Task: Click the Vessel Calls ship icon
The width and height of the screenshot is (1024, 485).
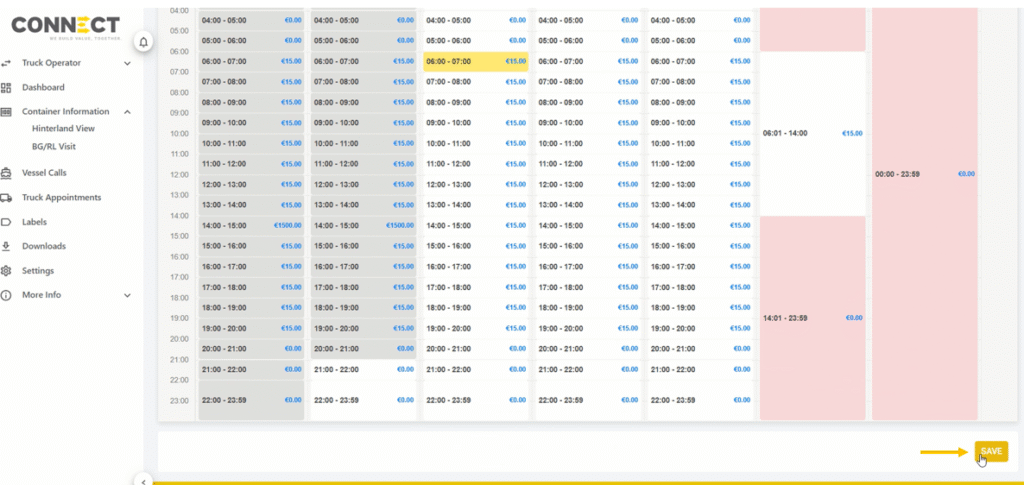Action: [x=7, y=173]
